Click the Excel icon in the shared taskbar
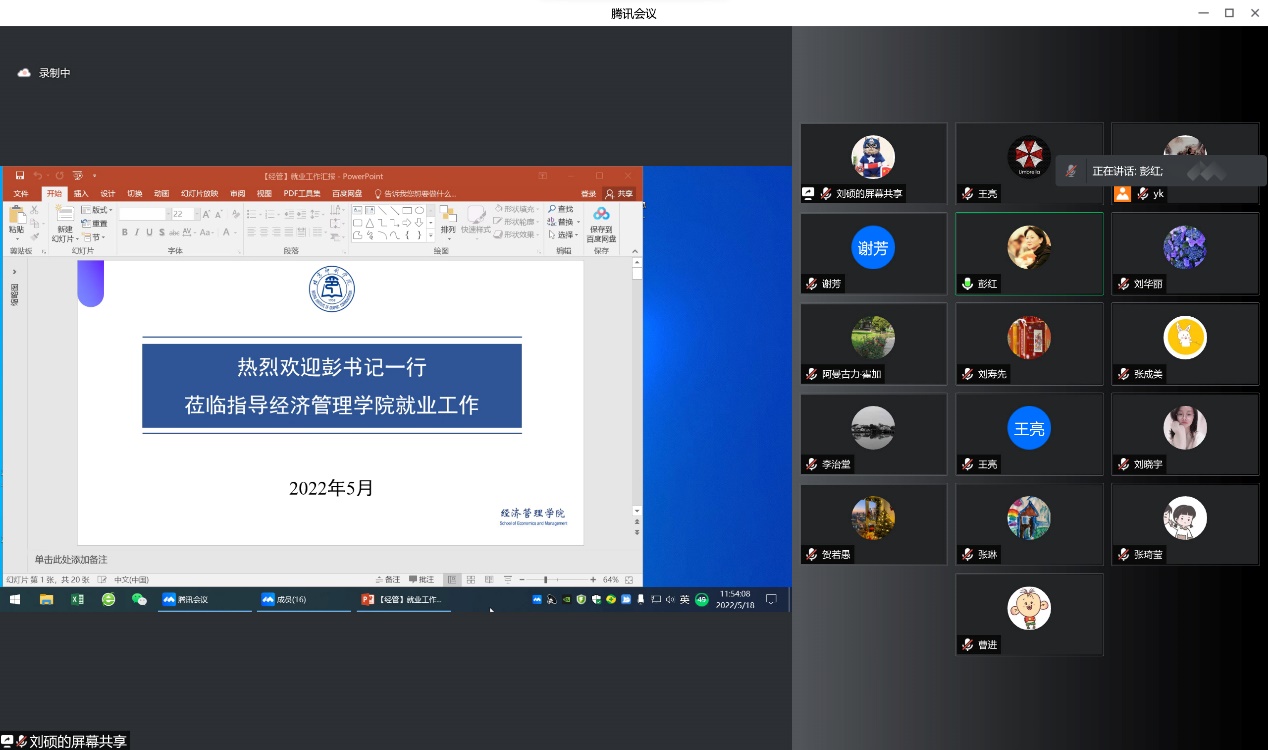The width and height of the screenshot is (1268, 750). [x=77, y=599]
